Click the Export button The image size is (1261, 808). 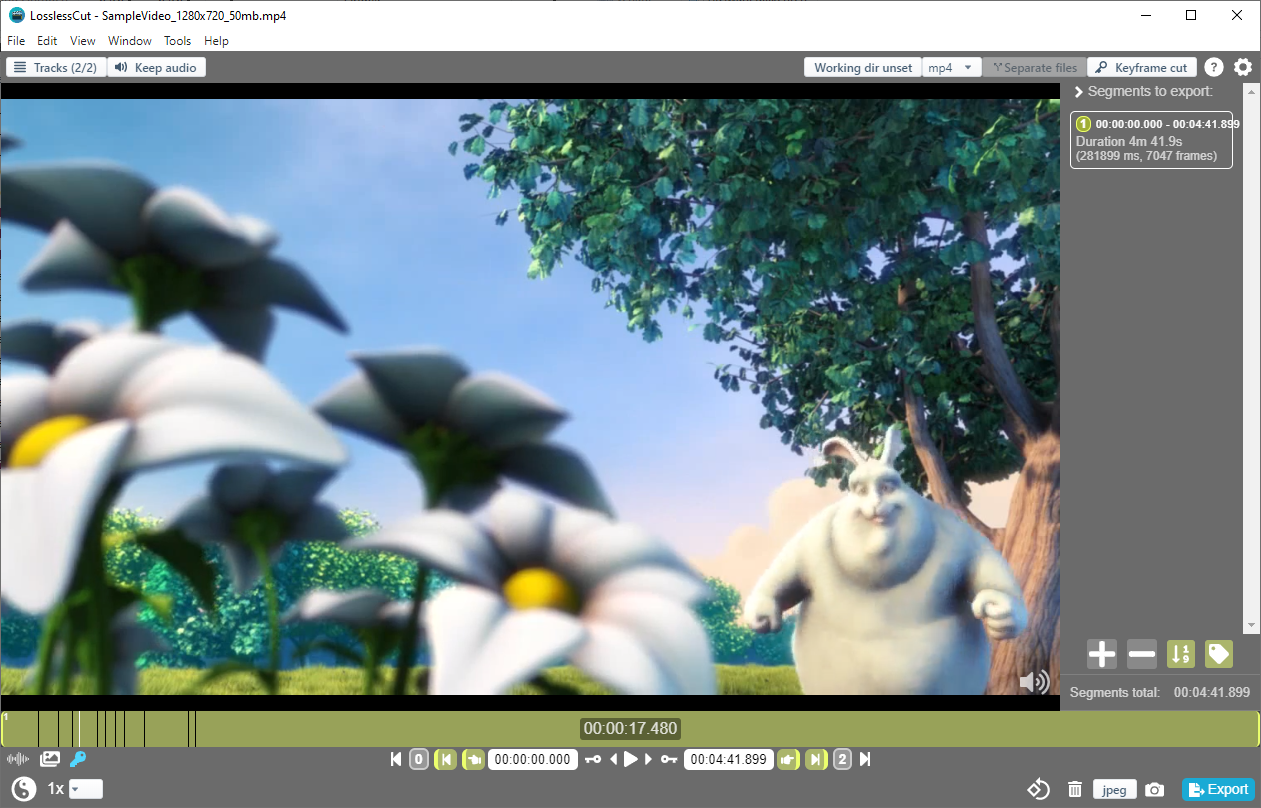(1217, 789)
